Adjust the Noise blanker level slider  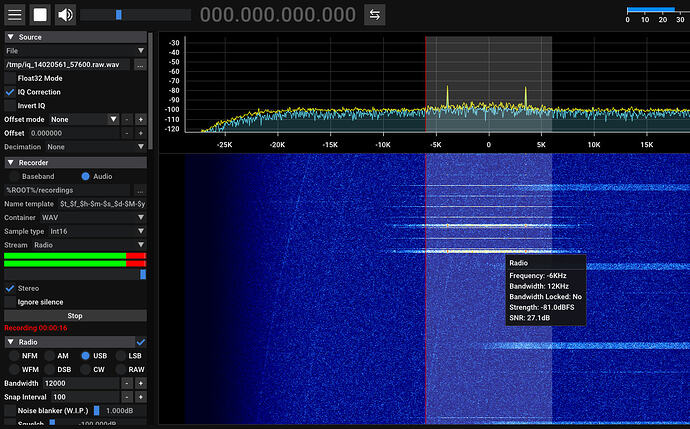coord(119,411)
